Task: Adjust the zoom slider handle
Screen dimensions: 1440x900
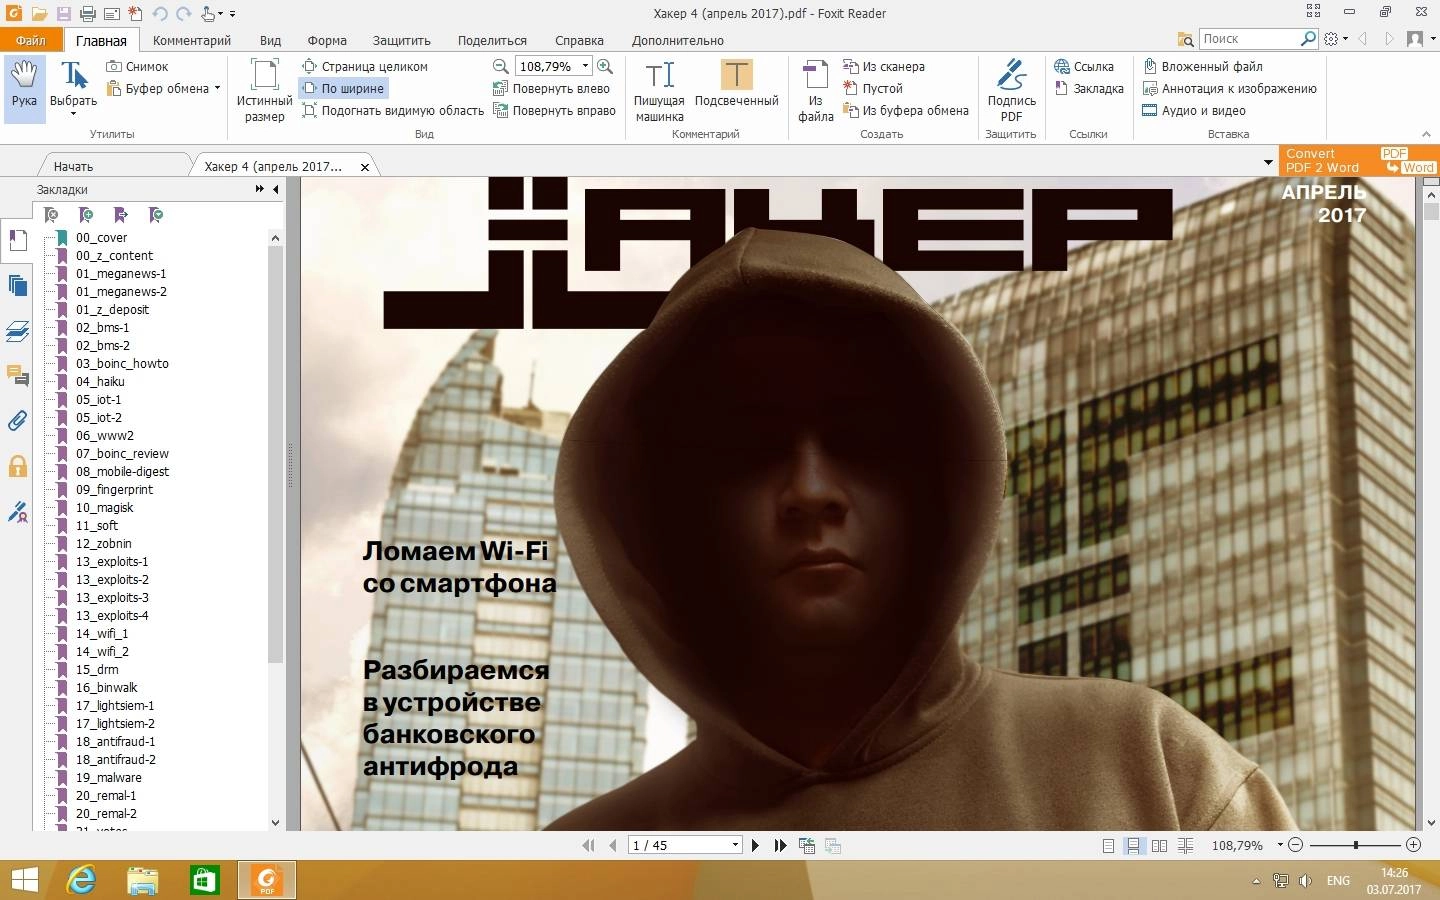Action: (x=1356, y=845)
